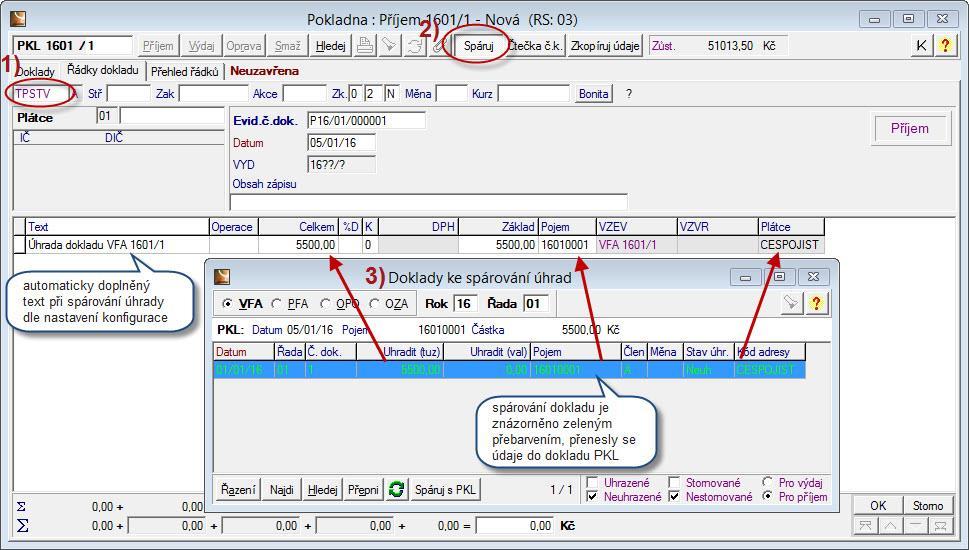The width and height of the screenshot is (969, 550).
Task: Click the Smaž toolbar button
Action: tap(287, 46)
